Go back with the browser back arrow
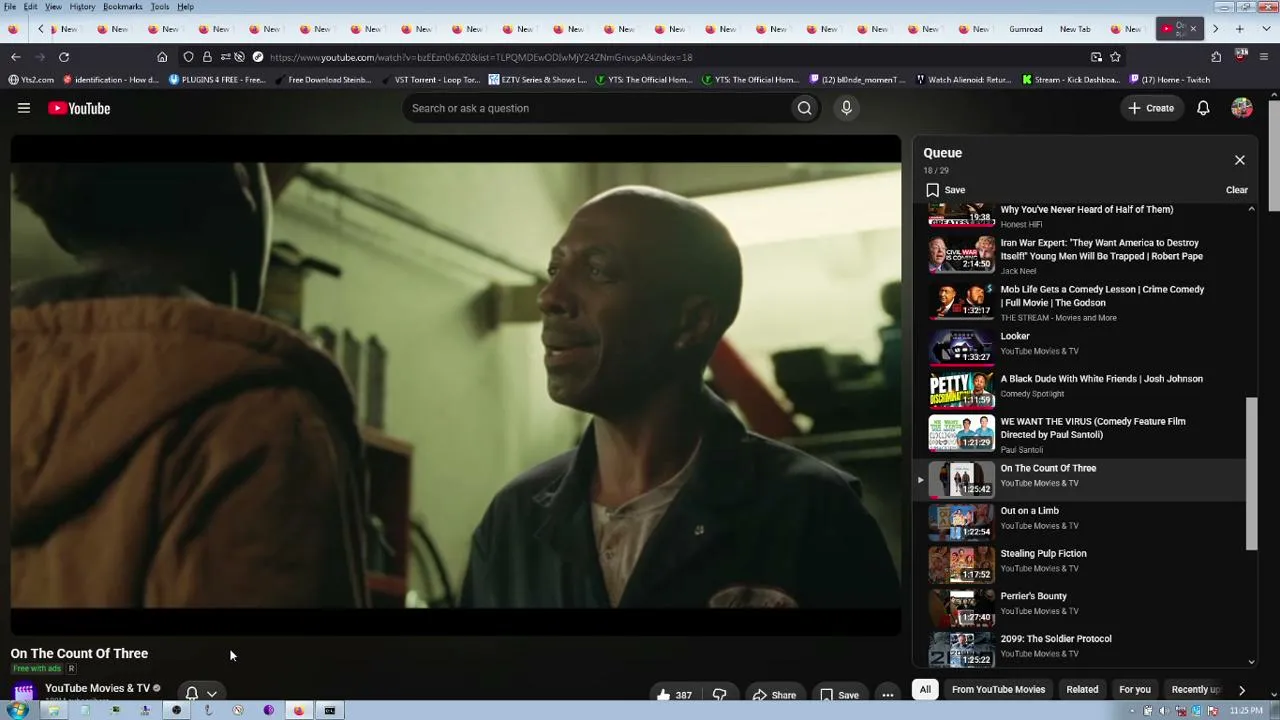 coord(15,57)
